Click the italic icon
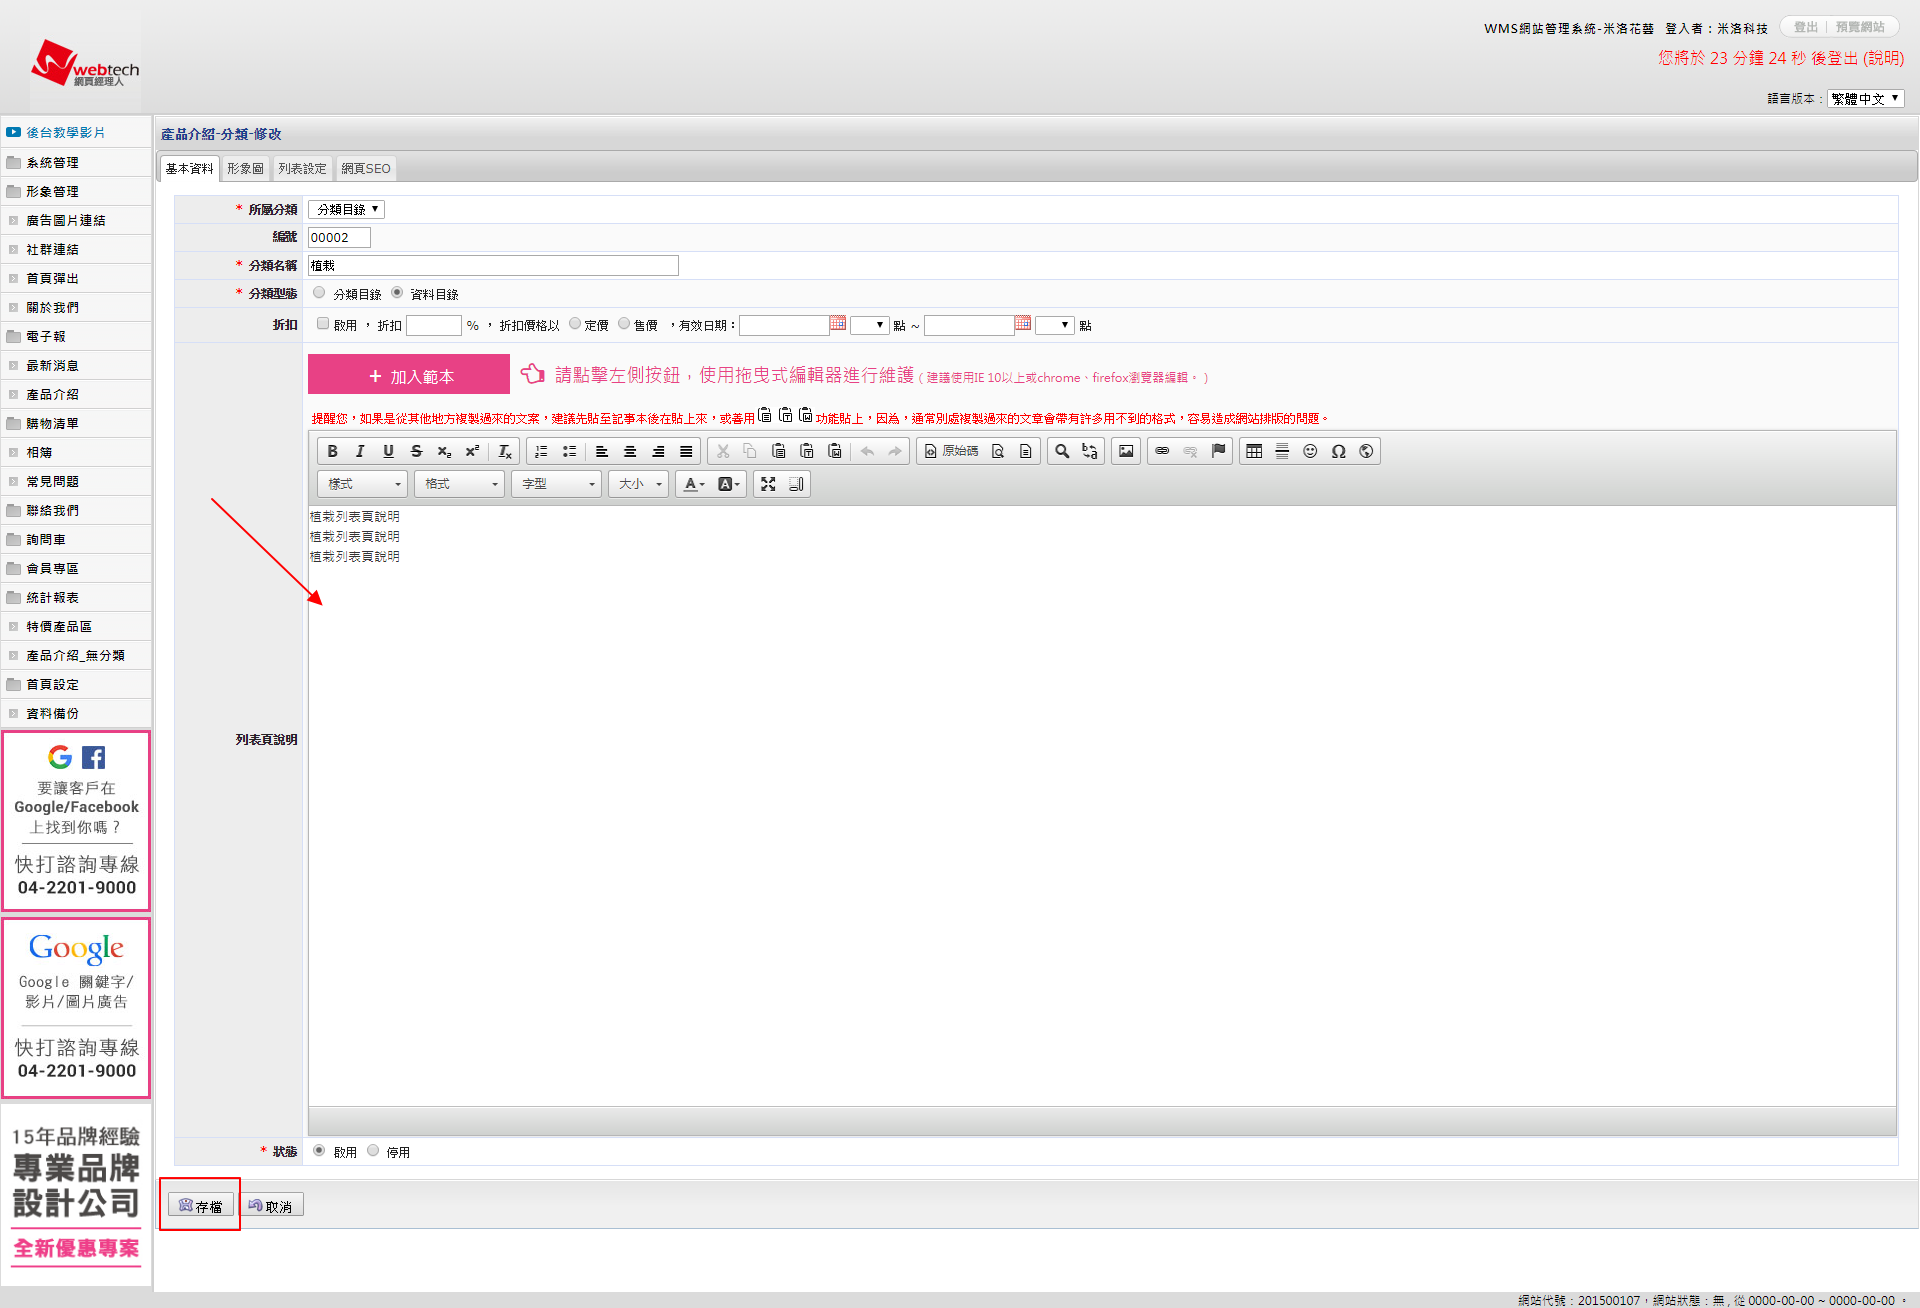The height and width of the screenshot is (1308, 1920). click(360, 451)
